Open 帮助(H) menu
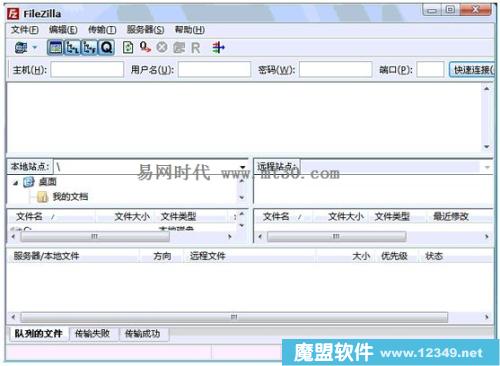The height and width of the screenshot is (366, 500). 190,30
